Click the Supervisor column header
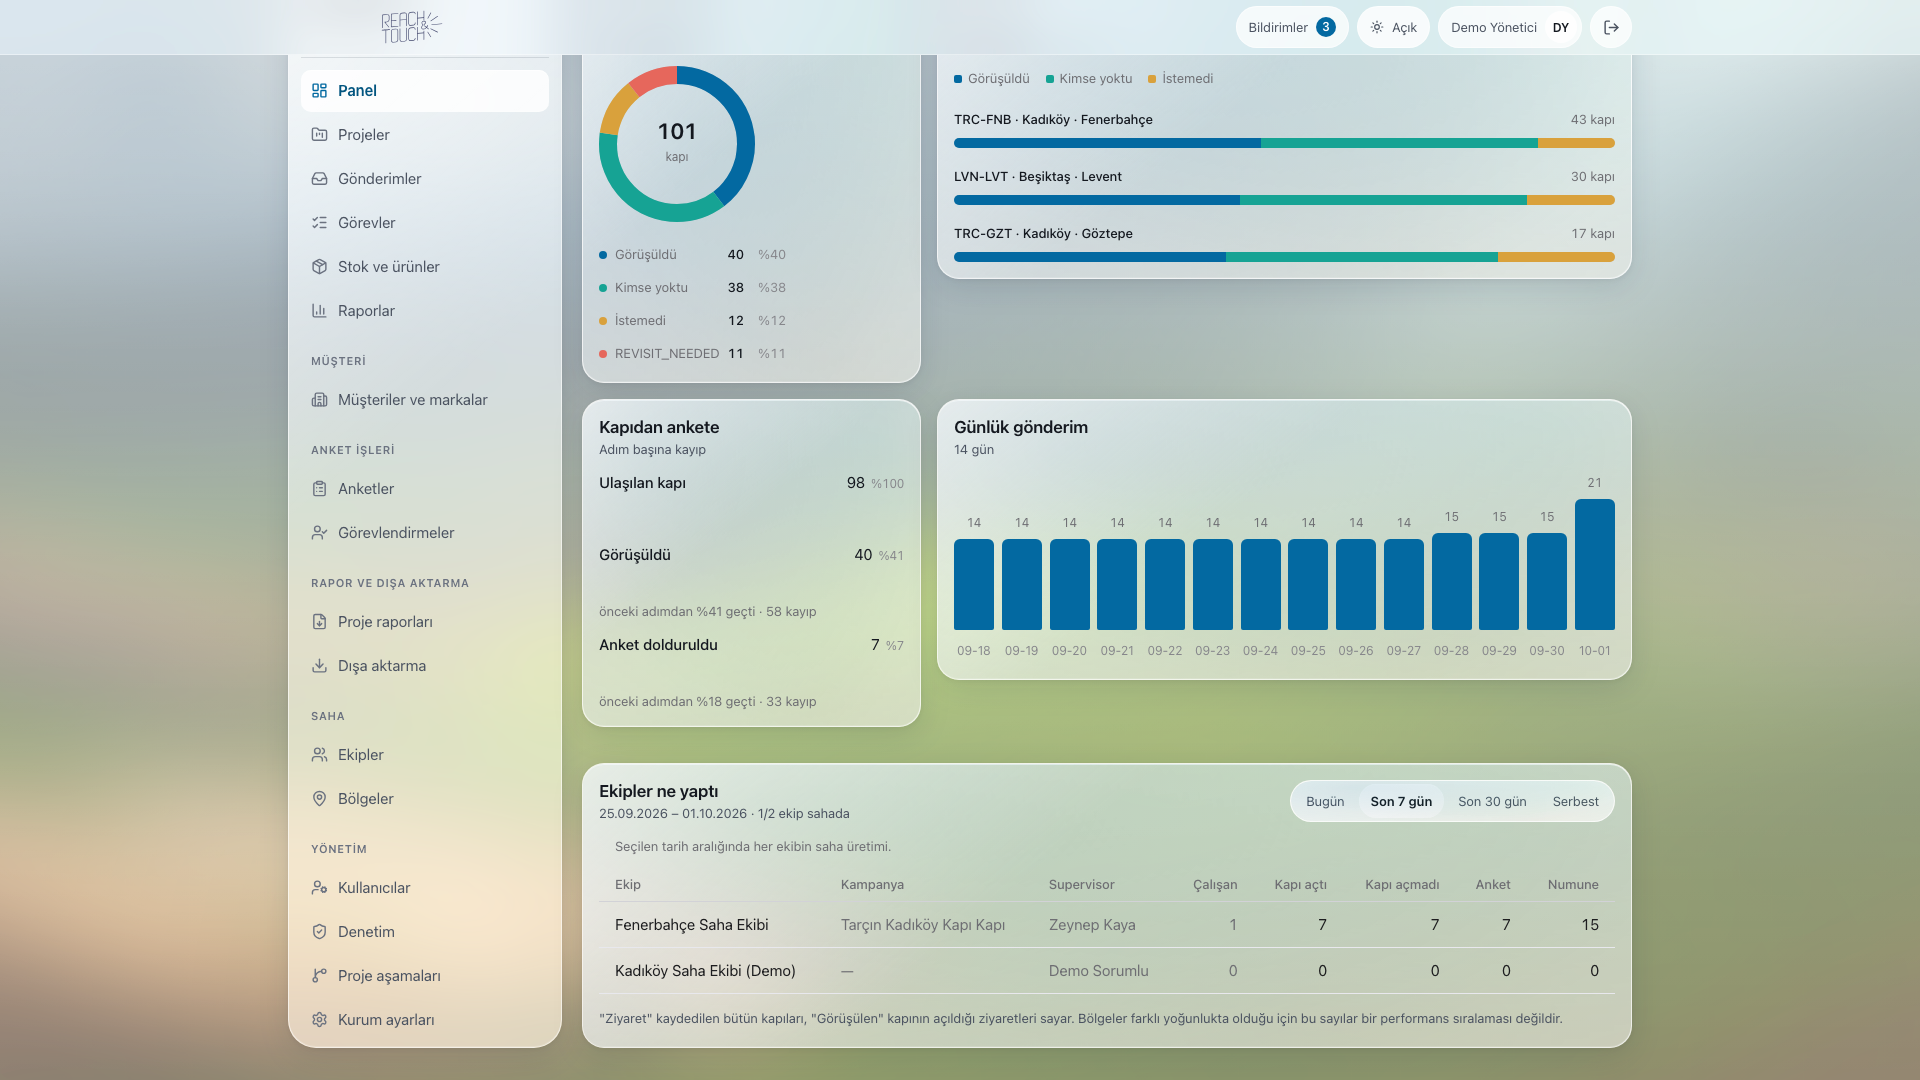Image resolution: width=1920 pixels, height=1080 pixels. click(x=1081, y=885)
